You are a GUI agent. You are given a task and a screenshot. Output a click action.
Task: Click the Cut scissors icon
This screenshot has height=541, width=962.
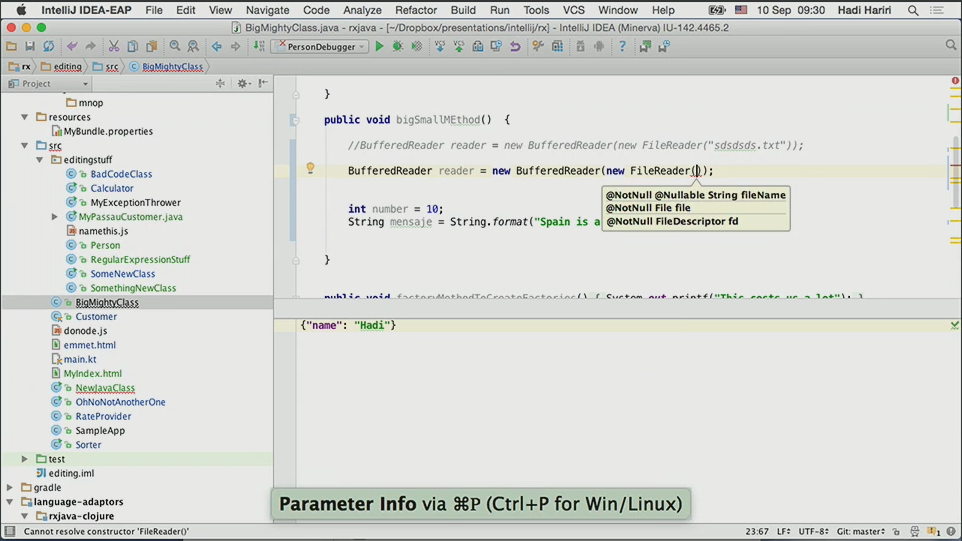point(114,46)
